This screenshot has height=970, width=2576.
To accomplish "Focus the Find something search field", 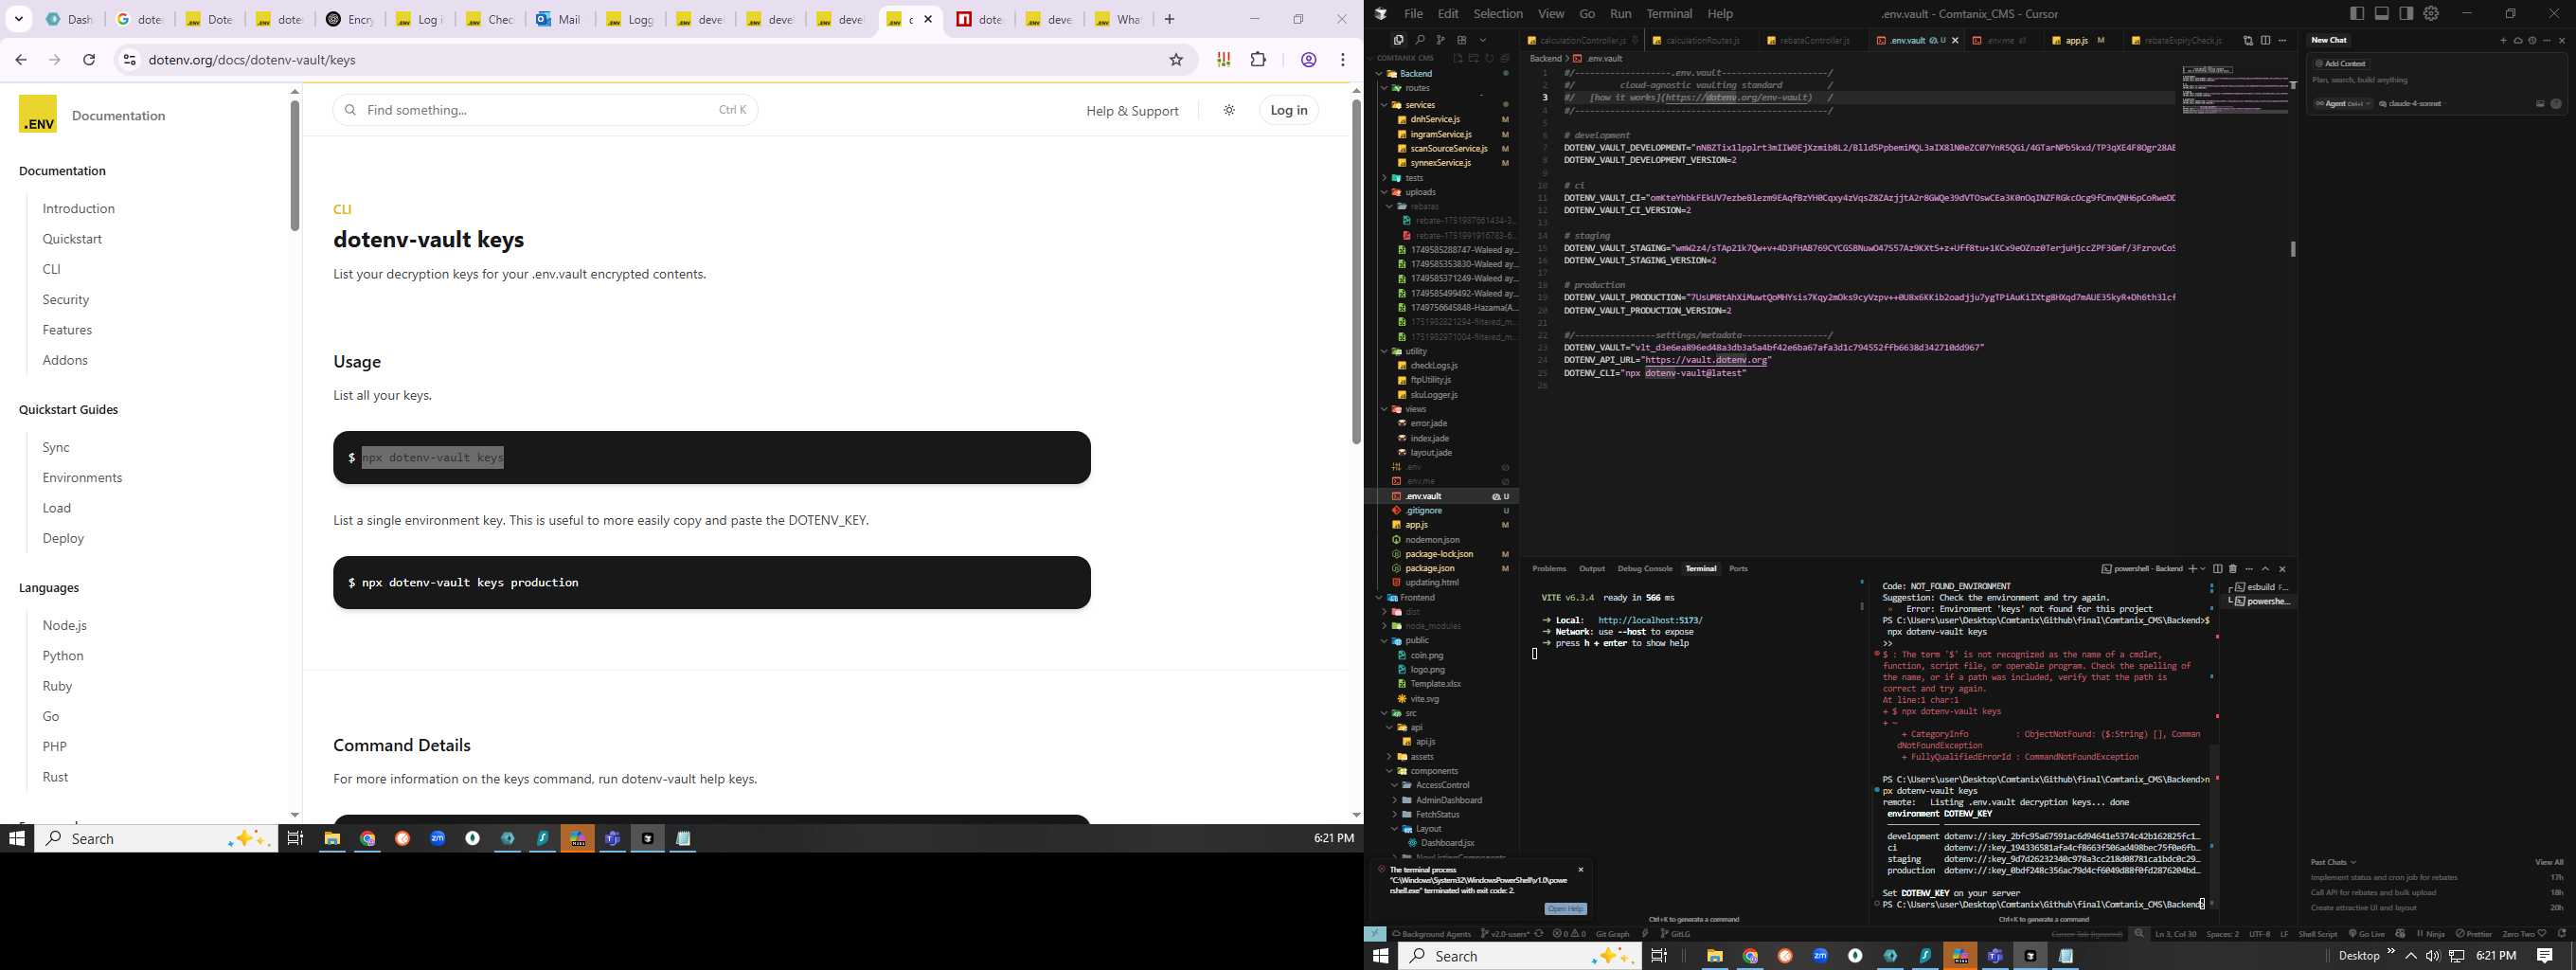I will click(545, 110).
